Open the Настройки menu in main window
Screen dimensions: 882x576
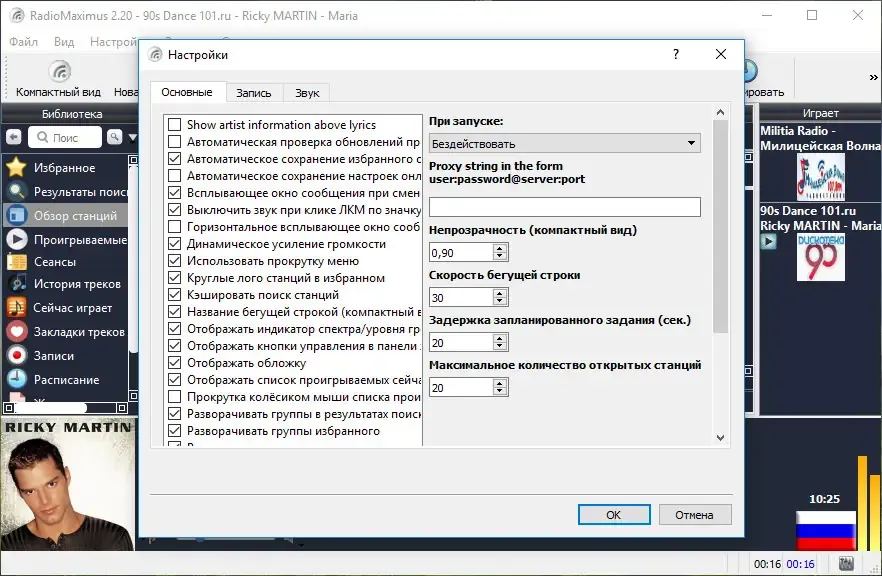click(113, 42)
